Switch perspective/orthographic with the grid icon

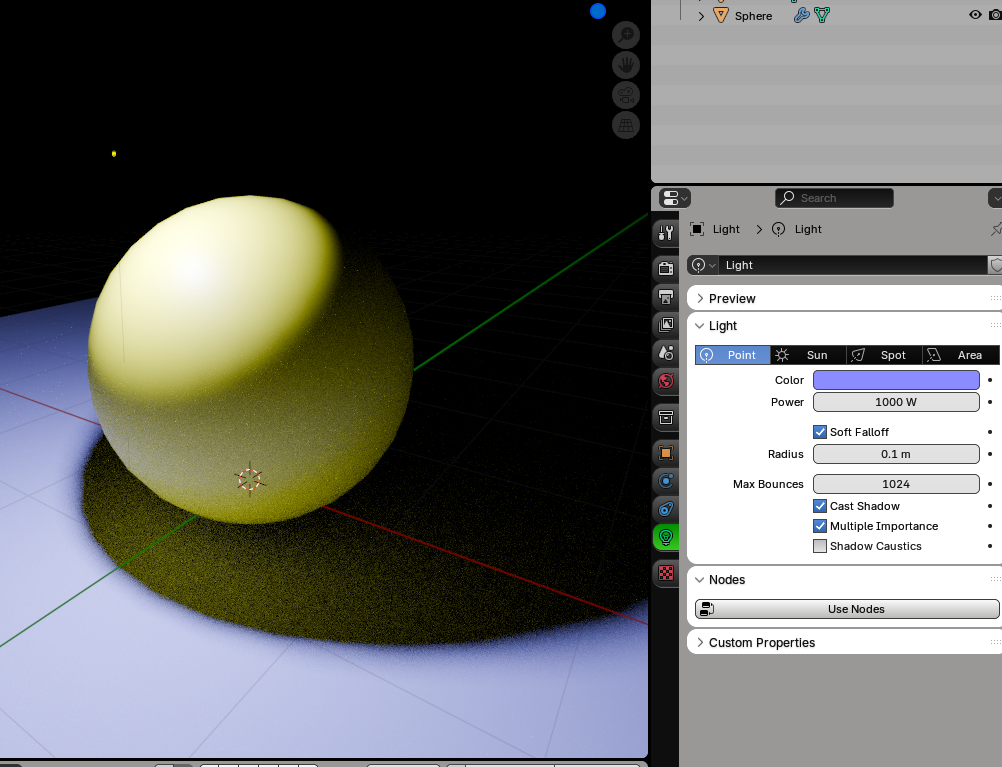pos(626,125)
